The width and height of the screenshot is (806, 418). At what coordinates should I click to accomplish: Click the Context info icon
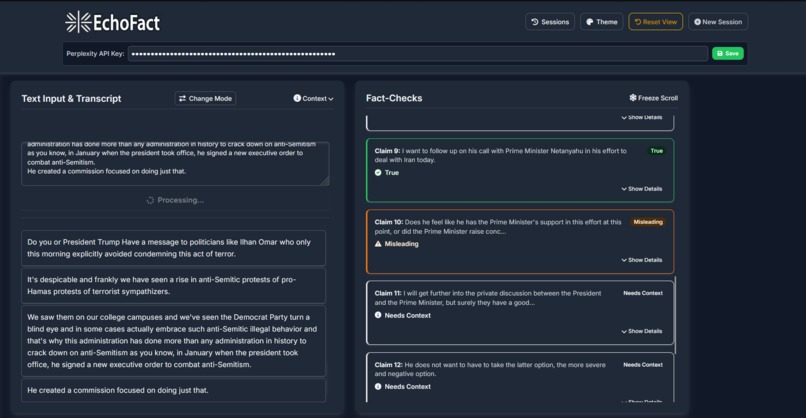297,98
